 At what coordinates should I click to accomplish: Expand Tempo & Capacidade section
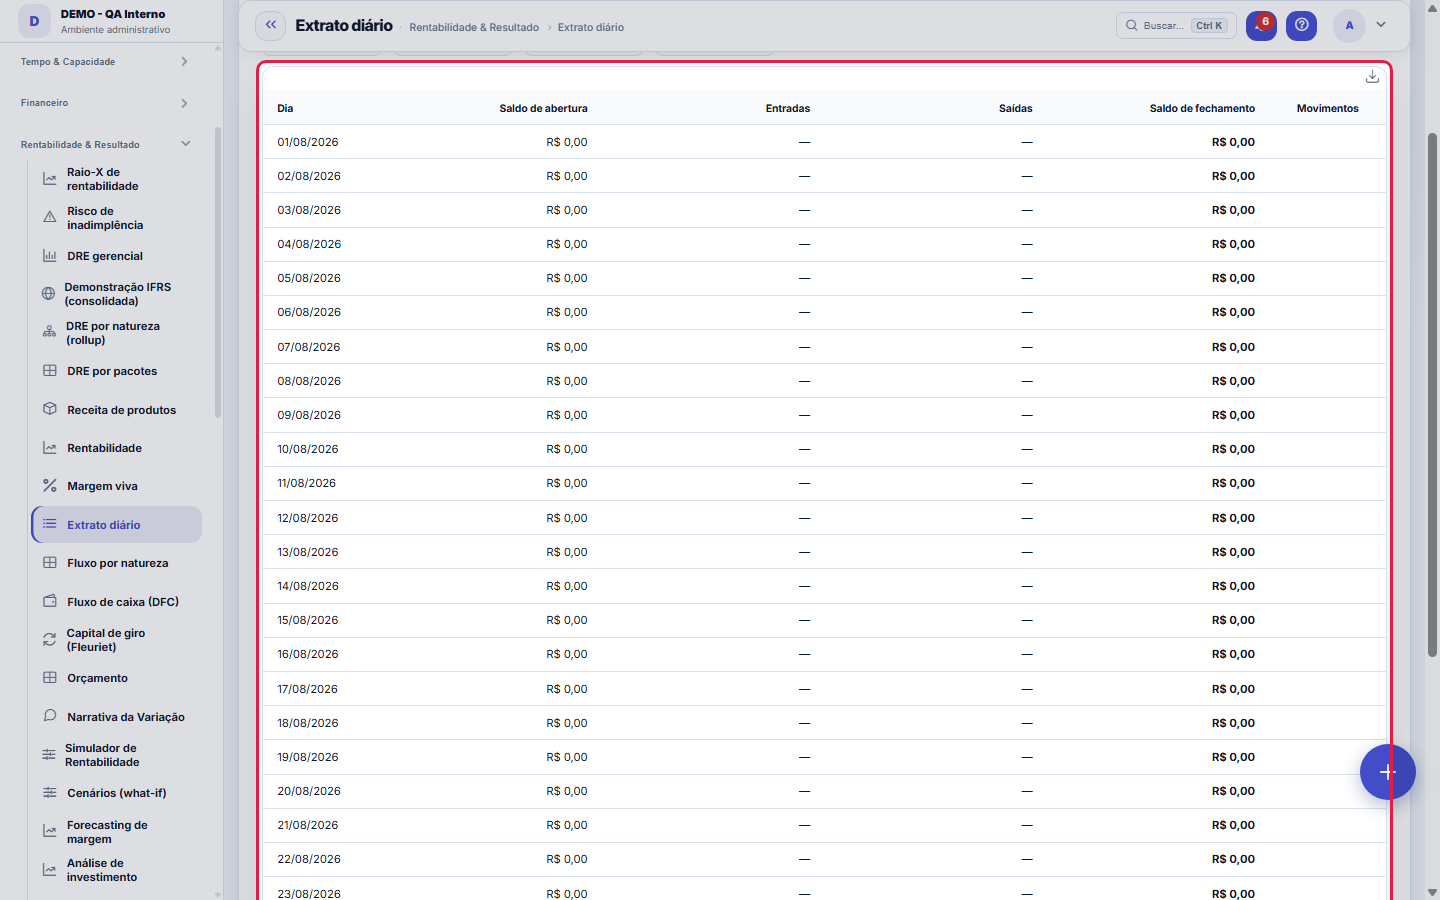pos(104,62)
